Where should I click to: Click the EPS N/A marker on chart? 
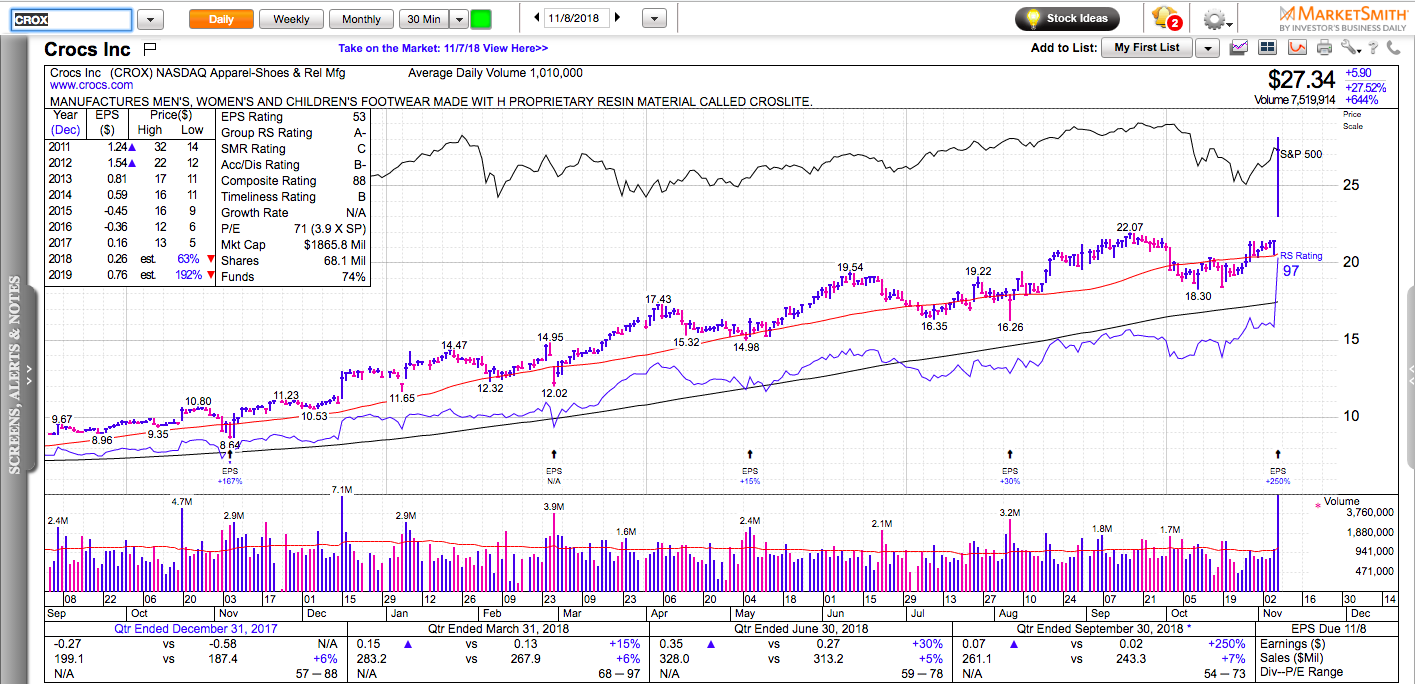point(553,469)
